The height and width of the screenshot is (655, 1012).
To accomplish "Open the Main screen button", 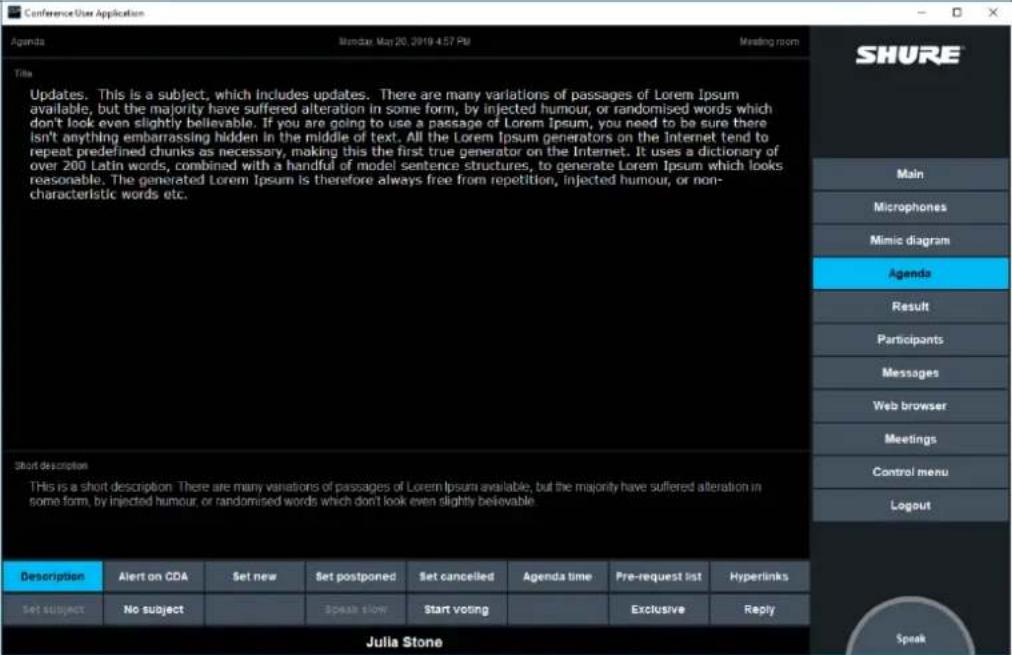I will 910,174.
